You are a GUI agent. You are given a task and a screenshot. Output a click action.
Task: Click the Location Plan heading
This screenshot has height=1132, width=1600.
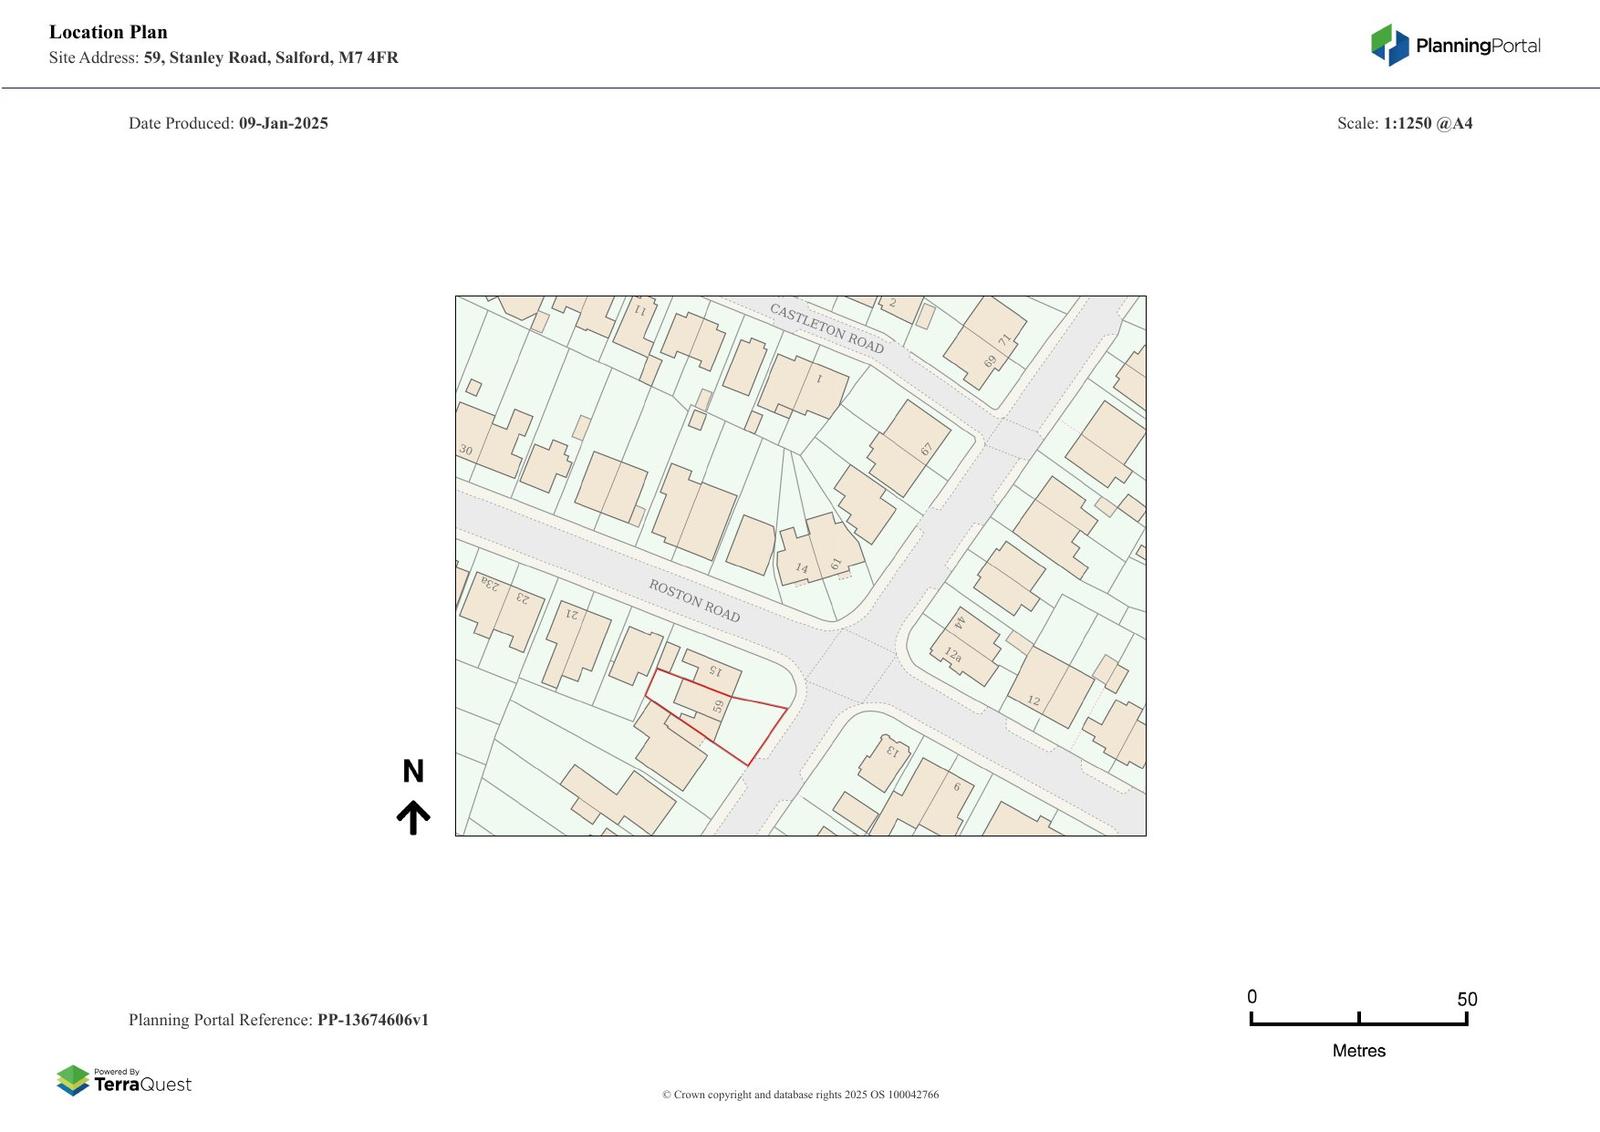tap(108, 32)
